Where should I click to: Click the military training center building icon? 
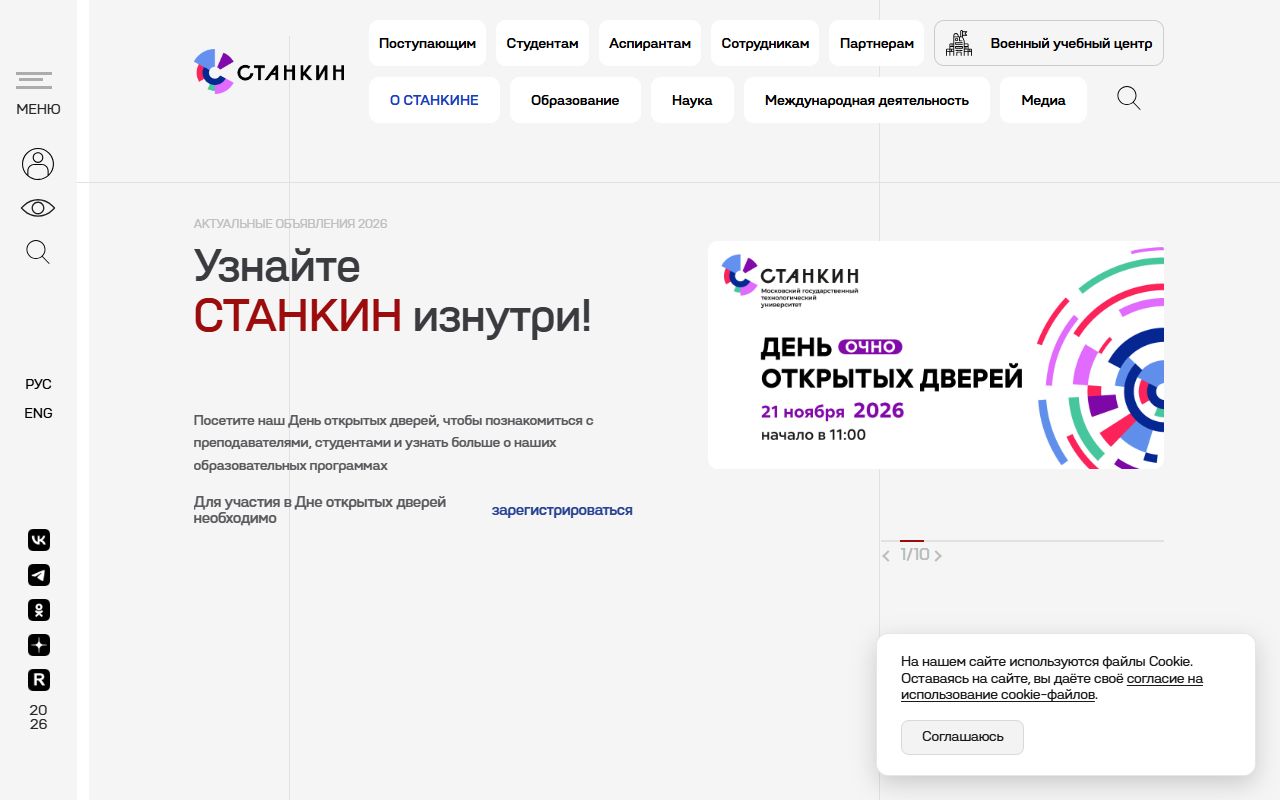[959, 43]
